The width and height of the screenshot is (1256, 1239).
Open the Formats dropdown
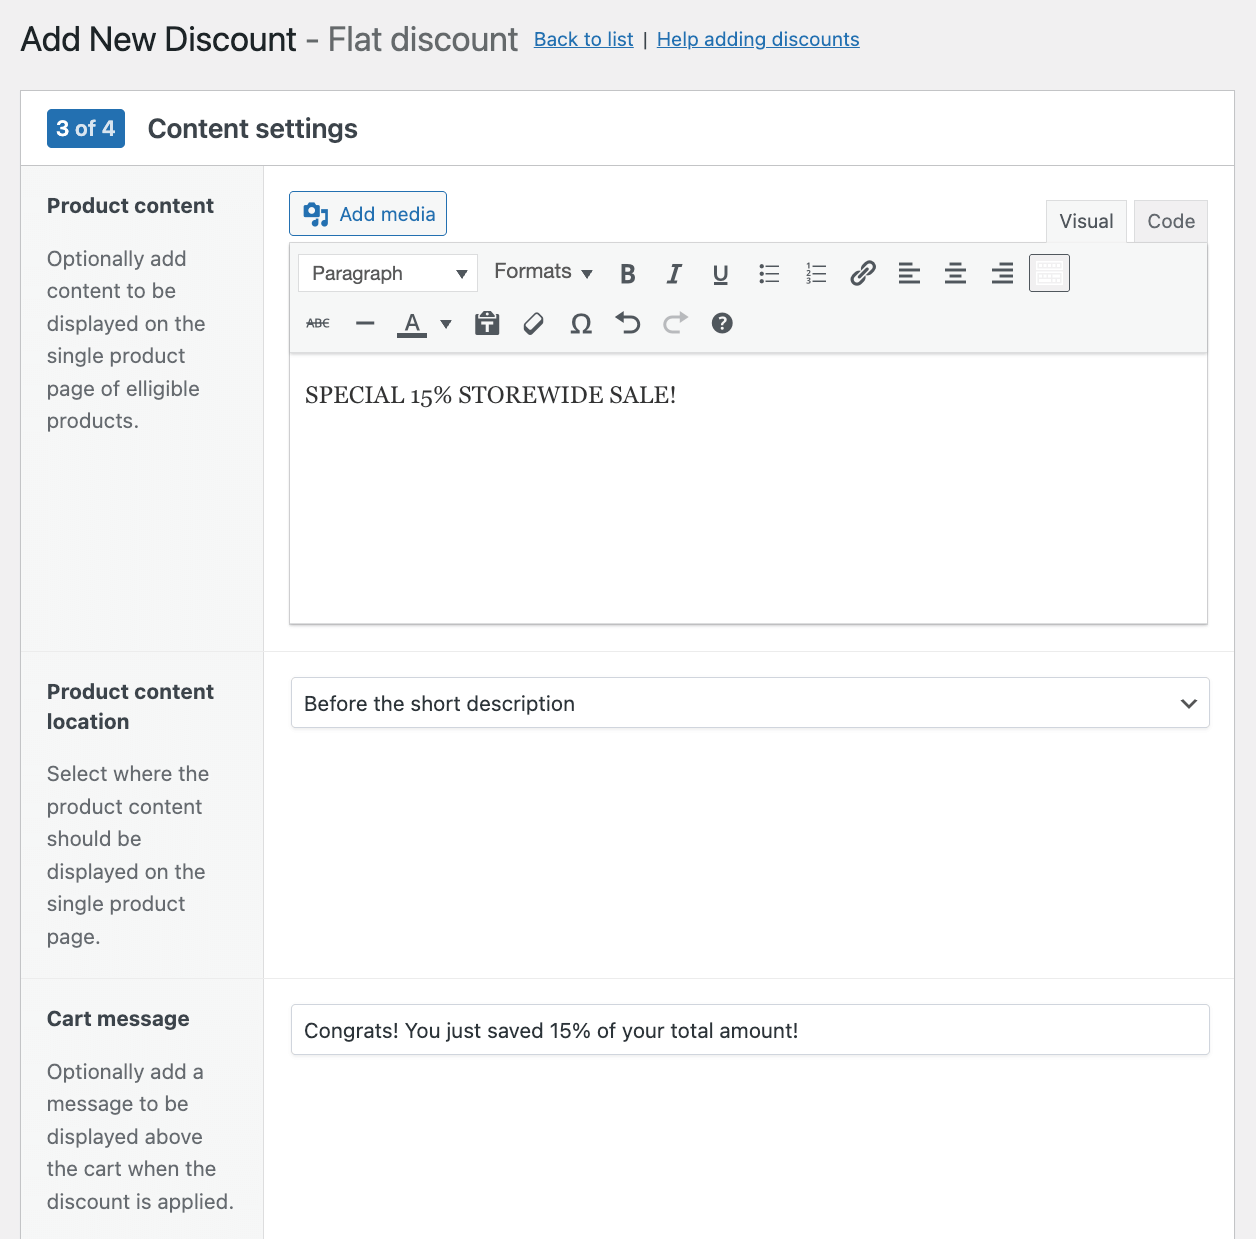coord(541,272)
